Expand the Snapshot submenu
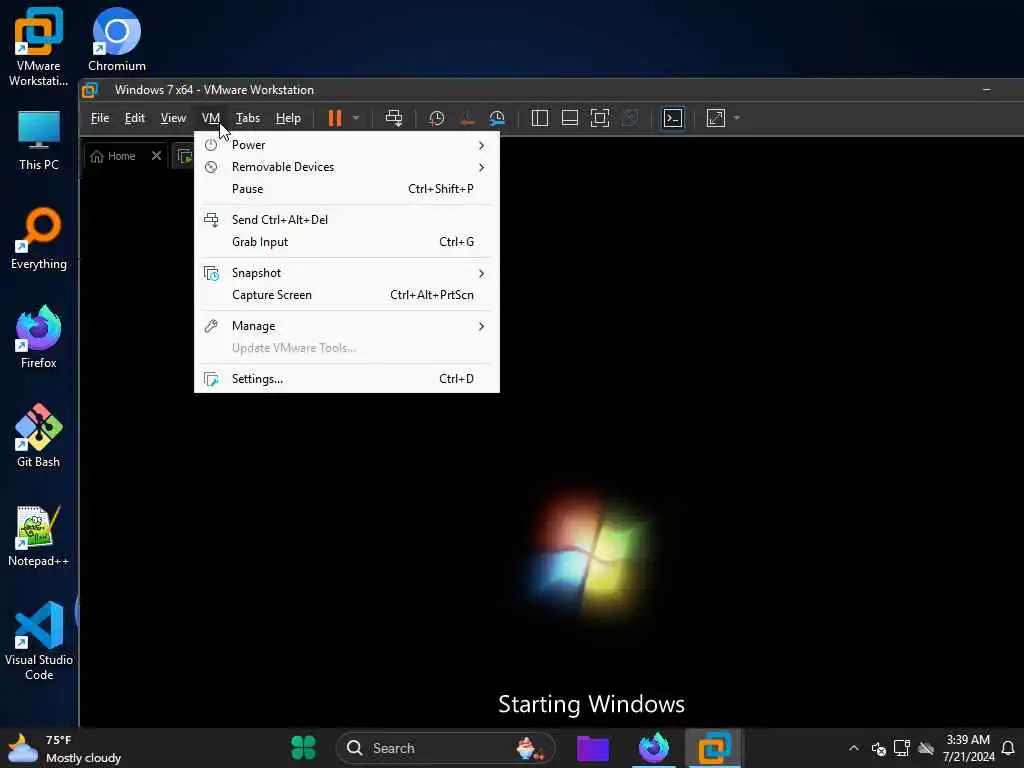The width and height of the screenshot is (1024, 768). point(347,273)
